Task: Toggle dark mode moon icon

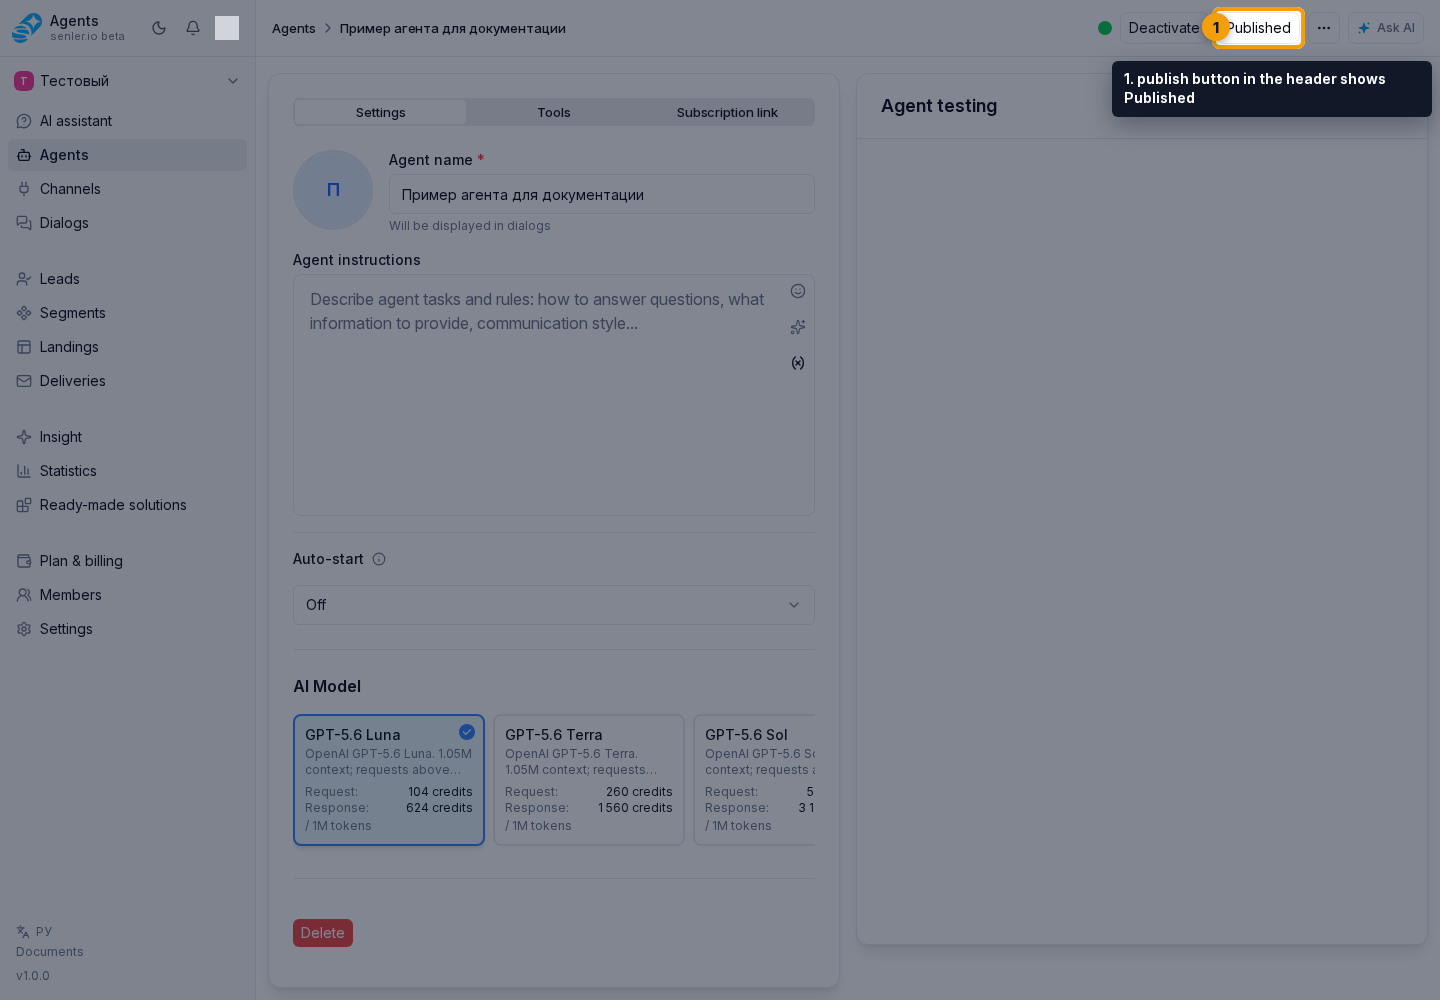Action: click(159, 28)
